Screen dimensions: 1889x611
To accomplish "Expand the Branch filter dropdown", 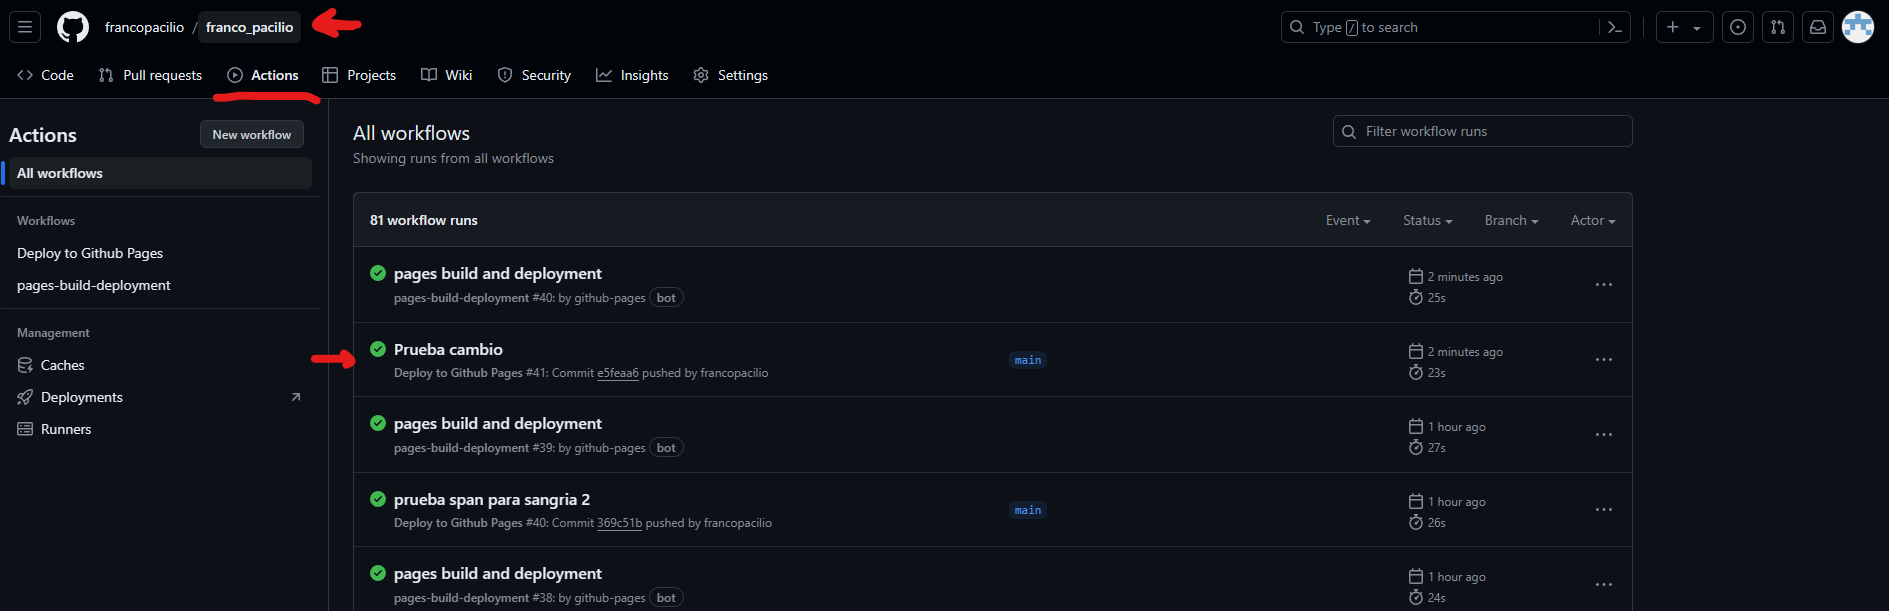I will click(x=1511, y=220).
